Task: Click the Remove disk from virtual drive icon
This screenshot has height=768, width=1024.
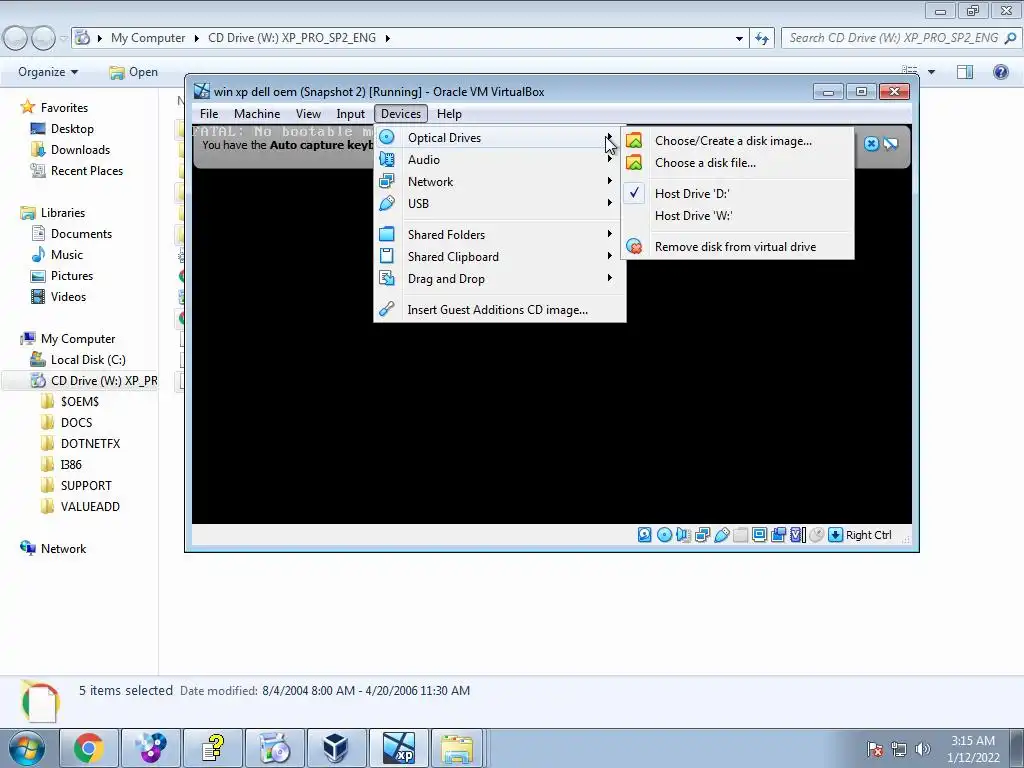Action: 634,246
